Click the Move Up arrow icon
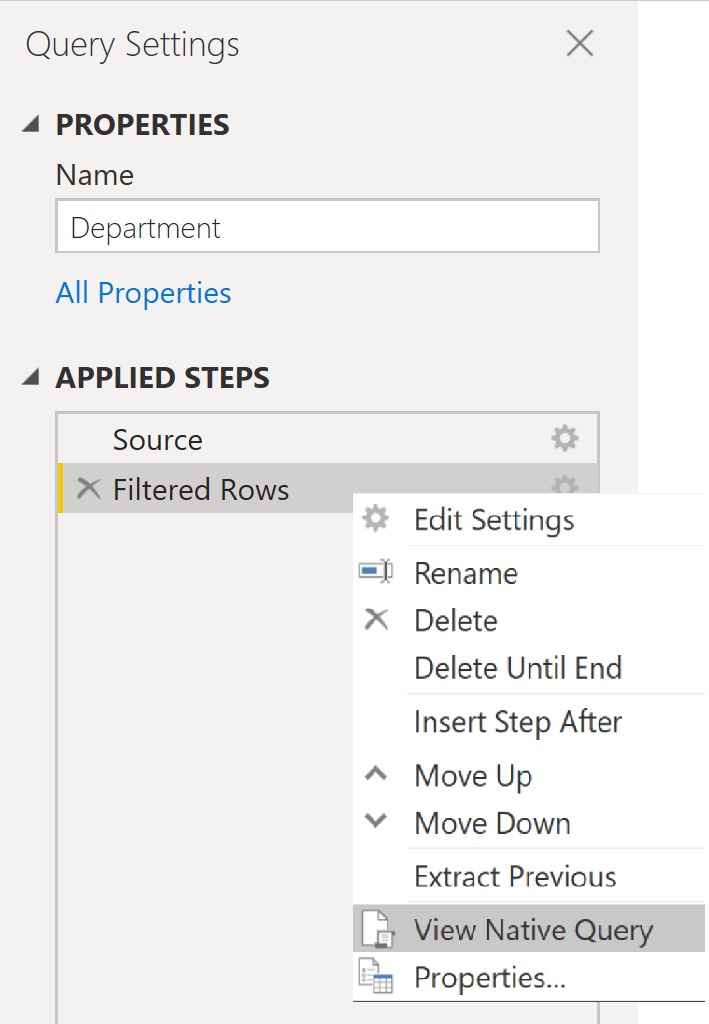 point(375,772)
